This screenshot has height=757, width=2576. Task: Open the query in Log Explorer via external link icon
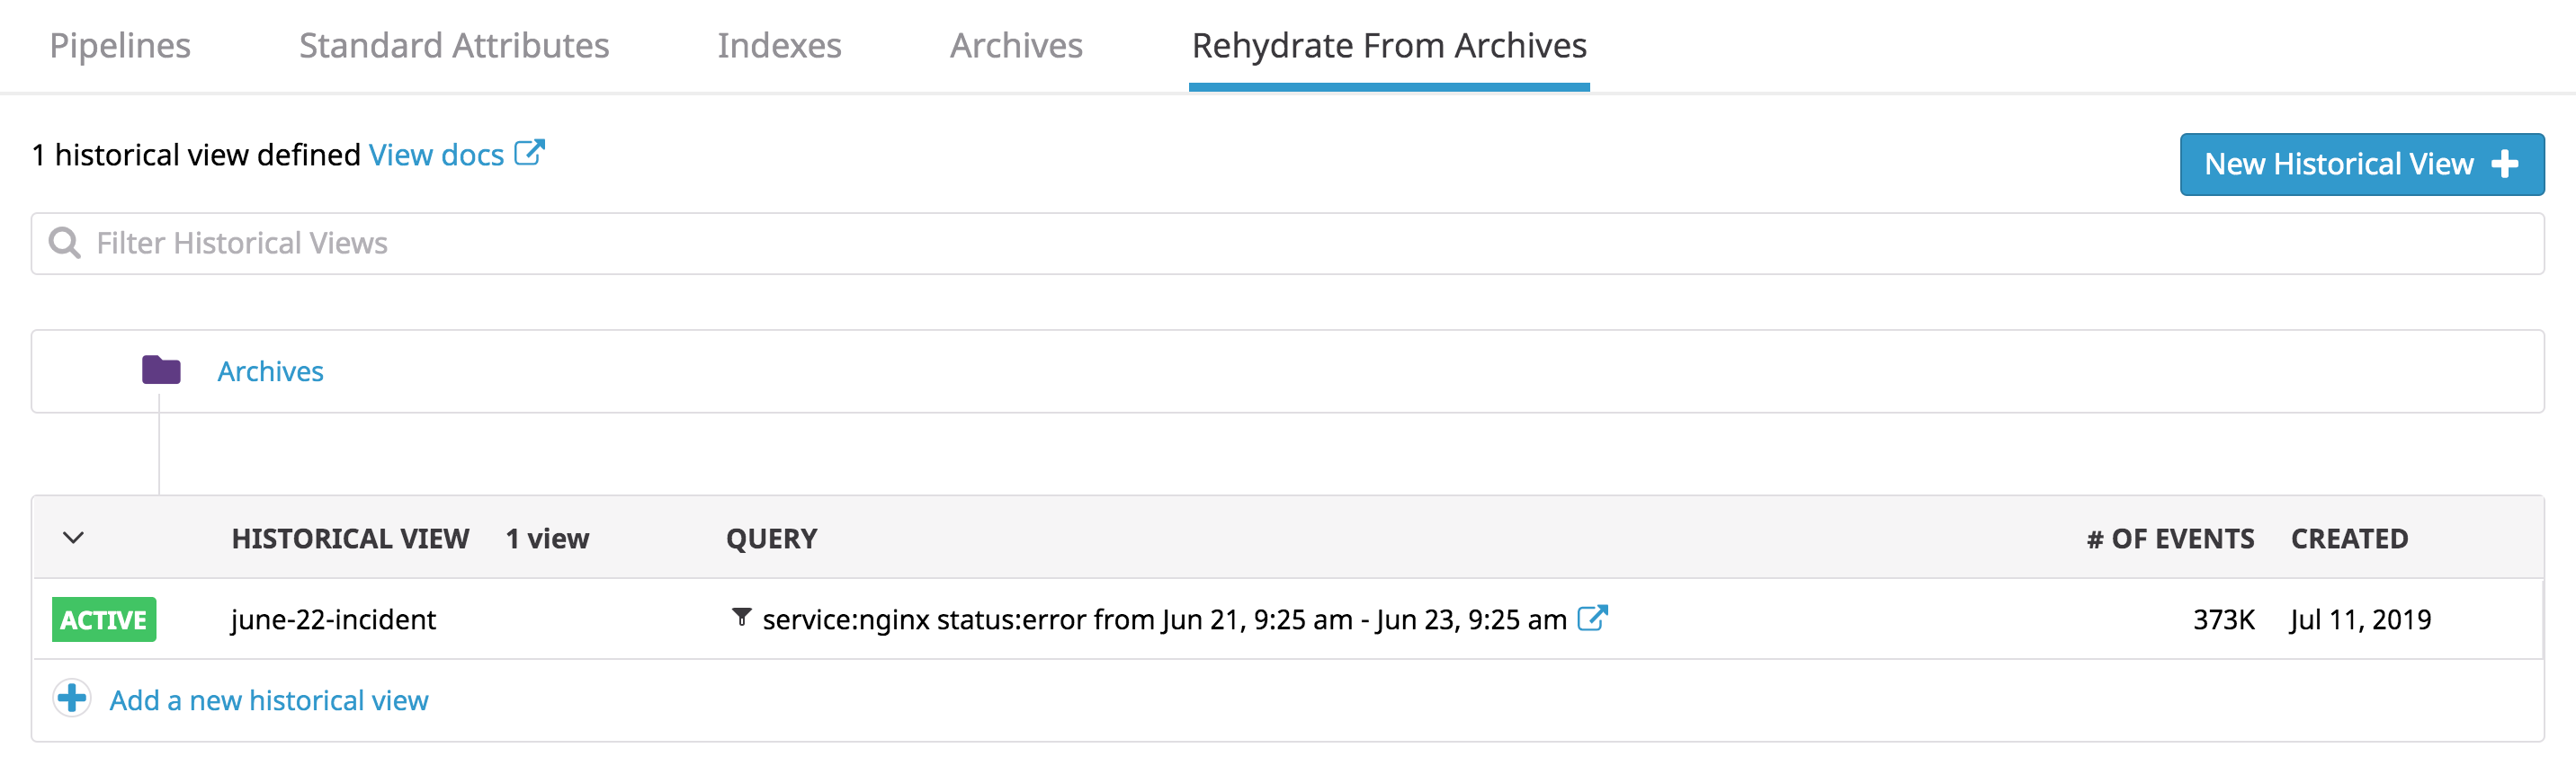click(1592, 618)
